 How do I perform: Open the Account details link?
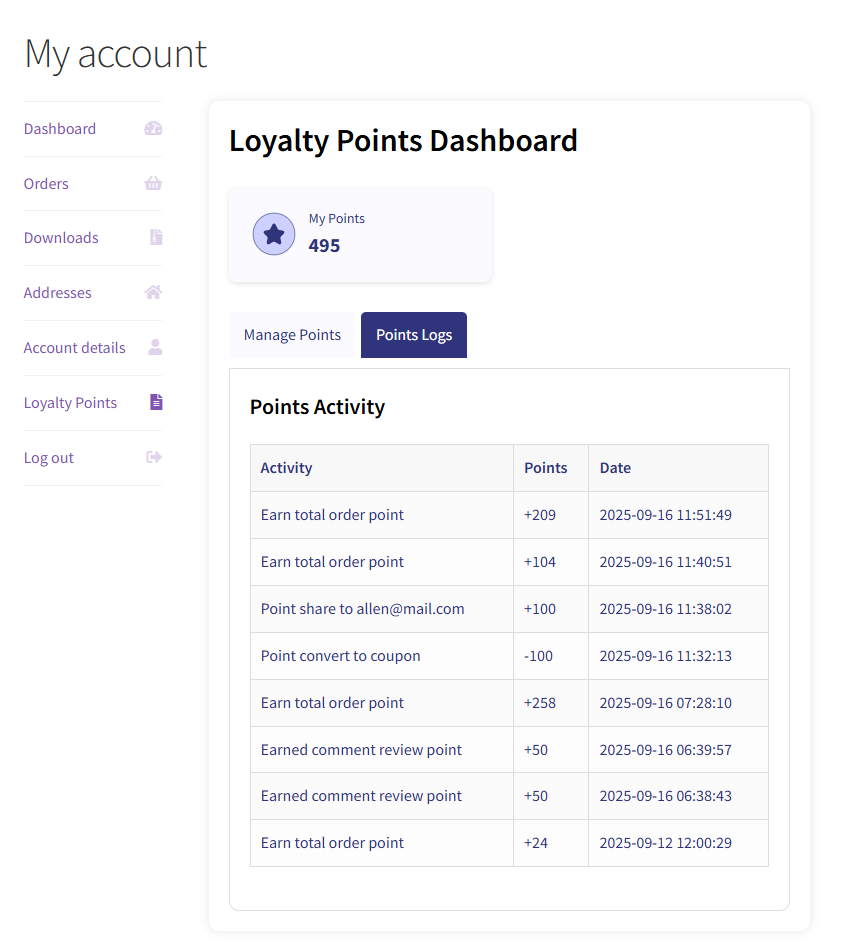click(75, 348)
